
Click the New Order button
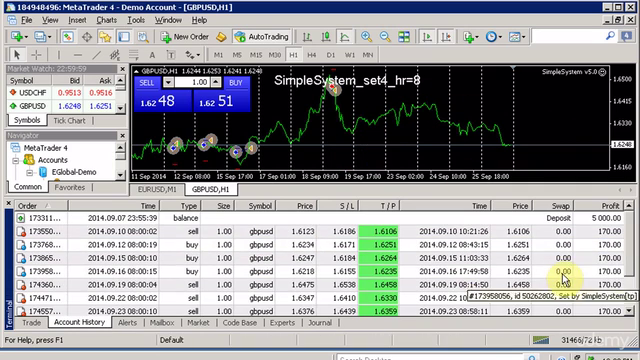(x=185, y=37)
